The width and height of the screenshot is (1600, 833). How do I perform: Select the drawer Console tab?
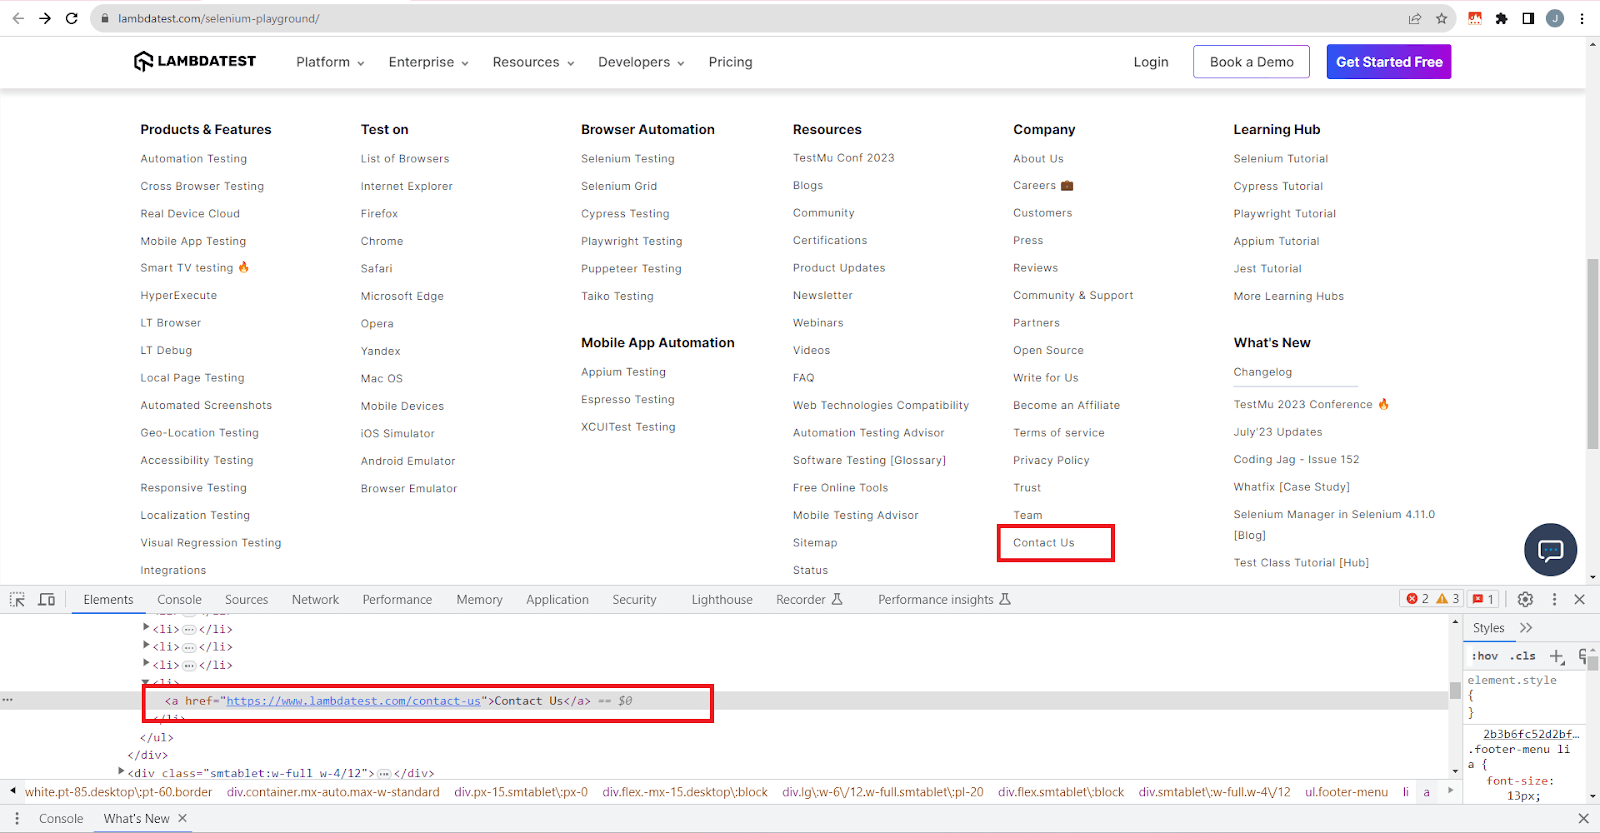click(61, 818)
